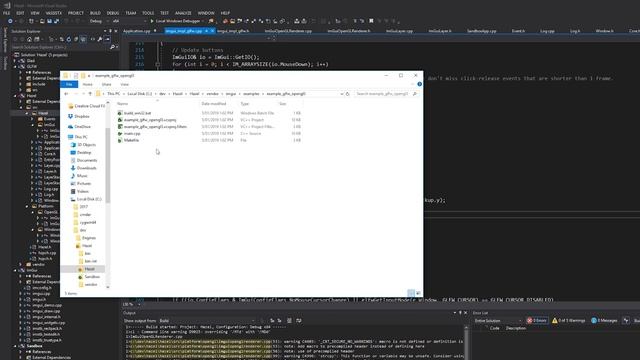
Task: Open the File tab in File Explorer
Action: pos(69,84)
